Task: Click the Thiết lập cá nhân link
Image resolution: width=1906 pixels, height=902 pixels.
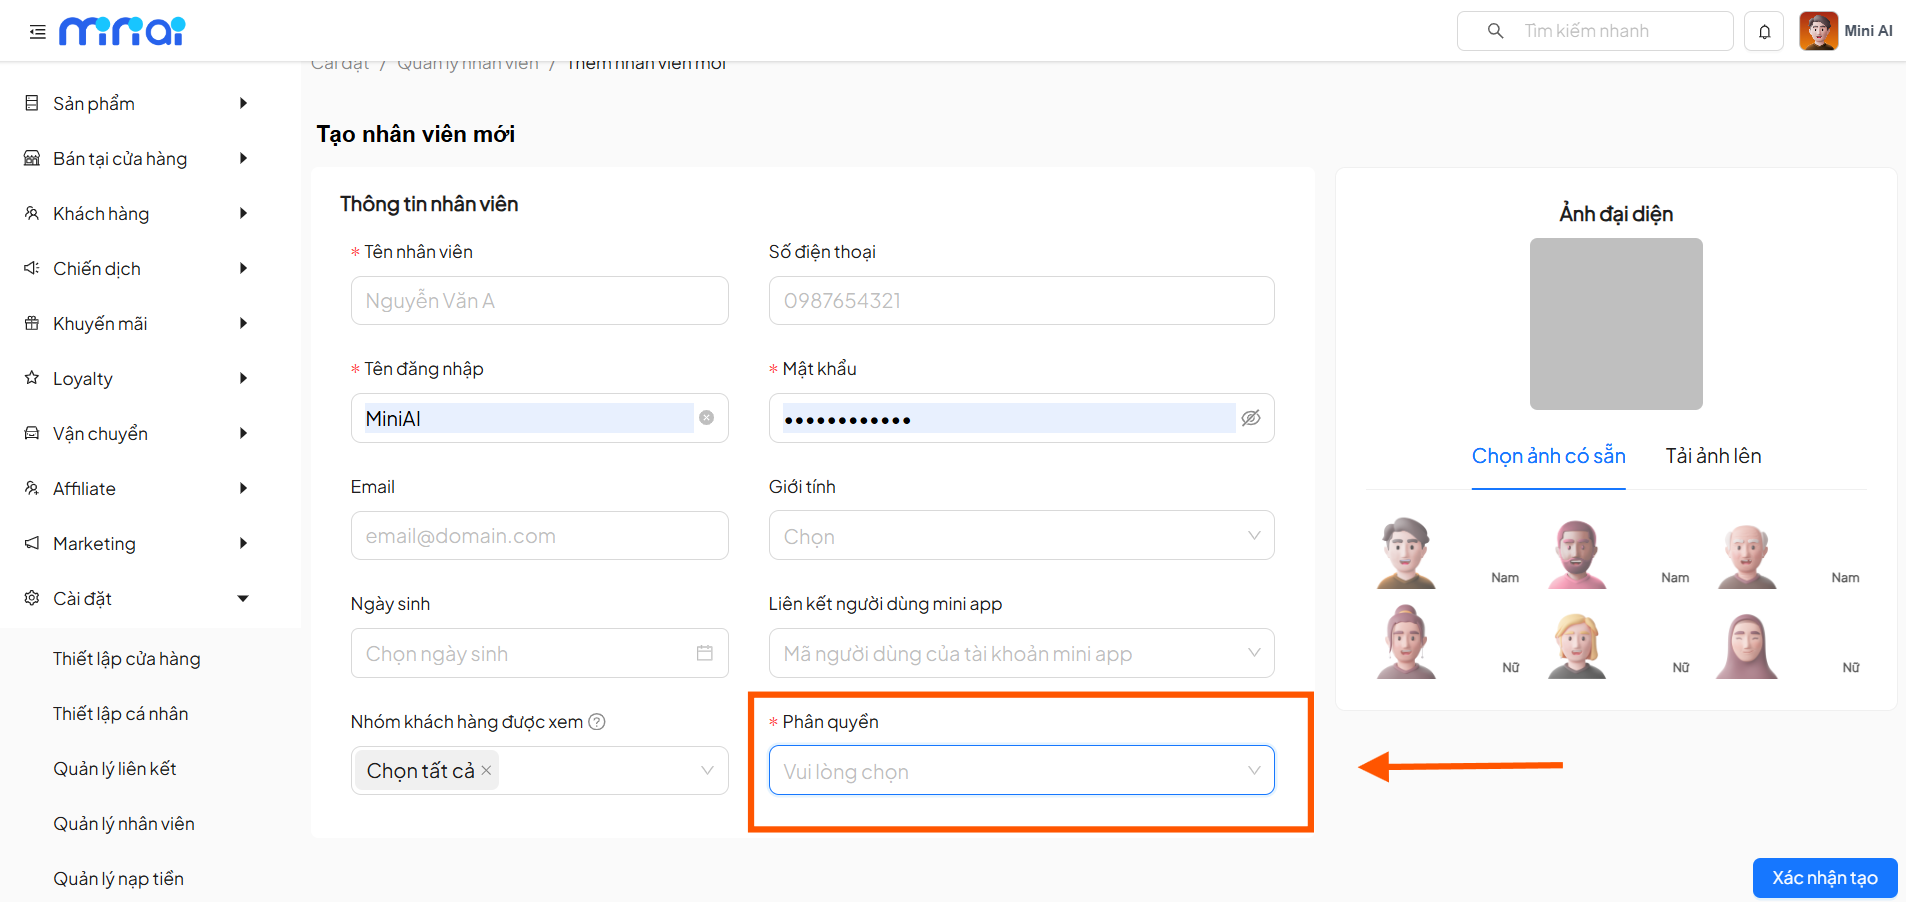Action: [120, 713]
